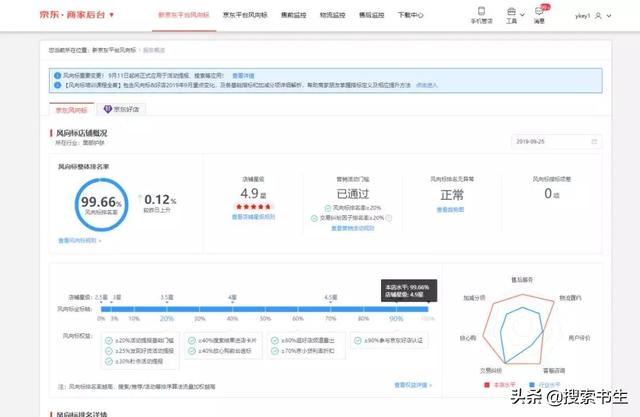The height and width of the screenshot is (417, 640).
Task: Click the 99.66% ranking circle gauge
Action: (102, 205)
